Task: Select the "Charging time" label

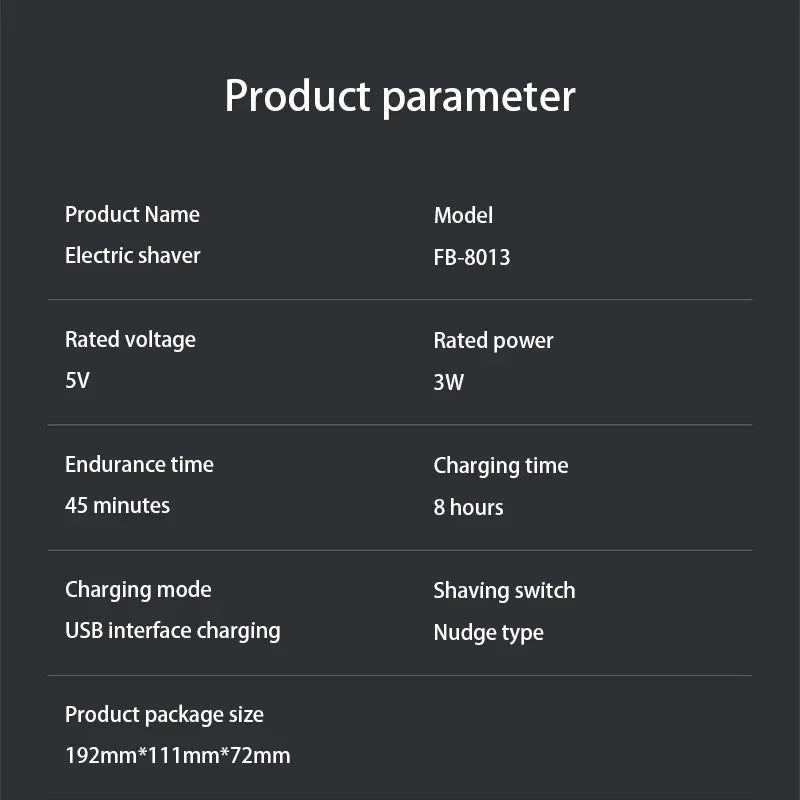Action: point(500,466)
